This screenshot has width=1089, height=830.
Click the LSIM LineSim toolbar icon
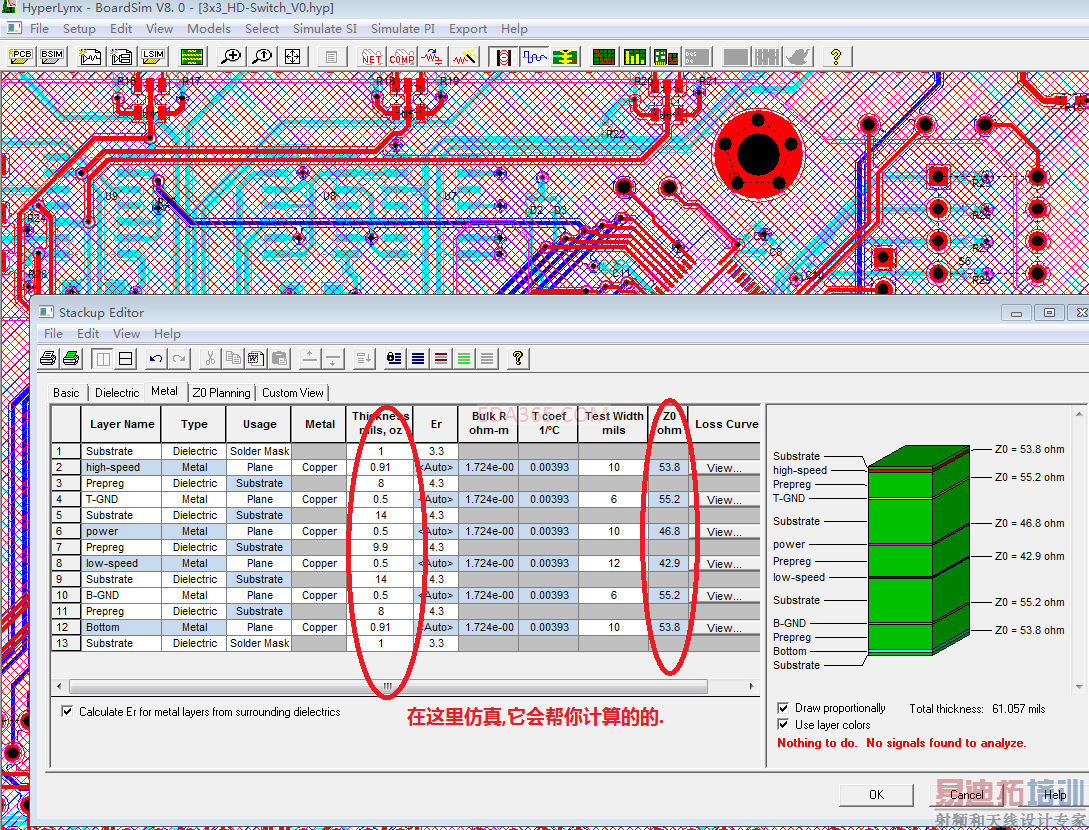point(153,57)
